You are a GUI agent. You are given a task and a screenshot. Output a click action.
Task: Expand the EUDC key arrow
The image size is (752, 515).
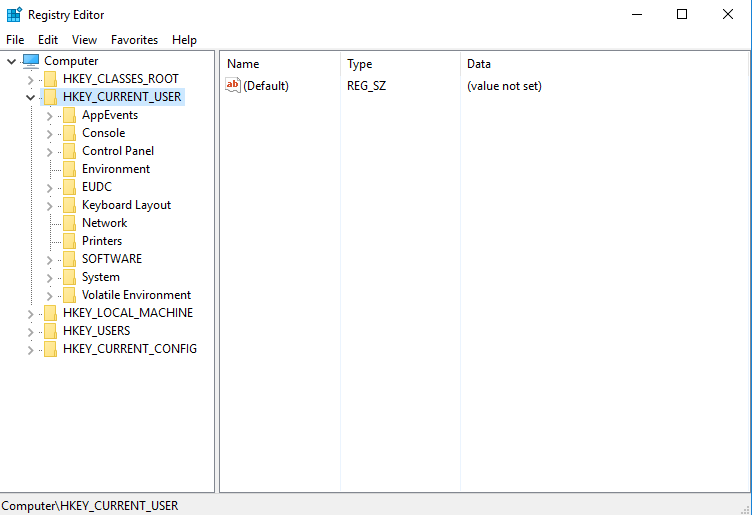pos(49,188)
